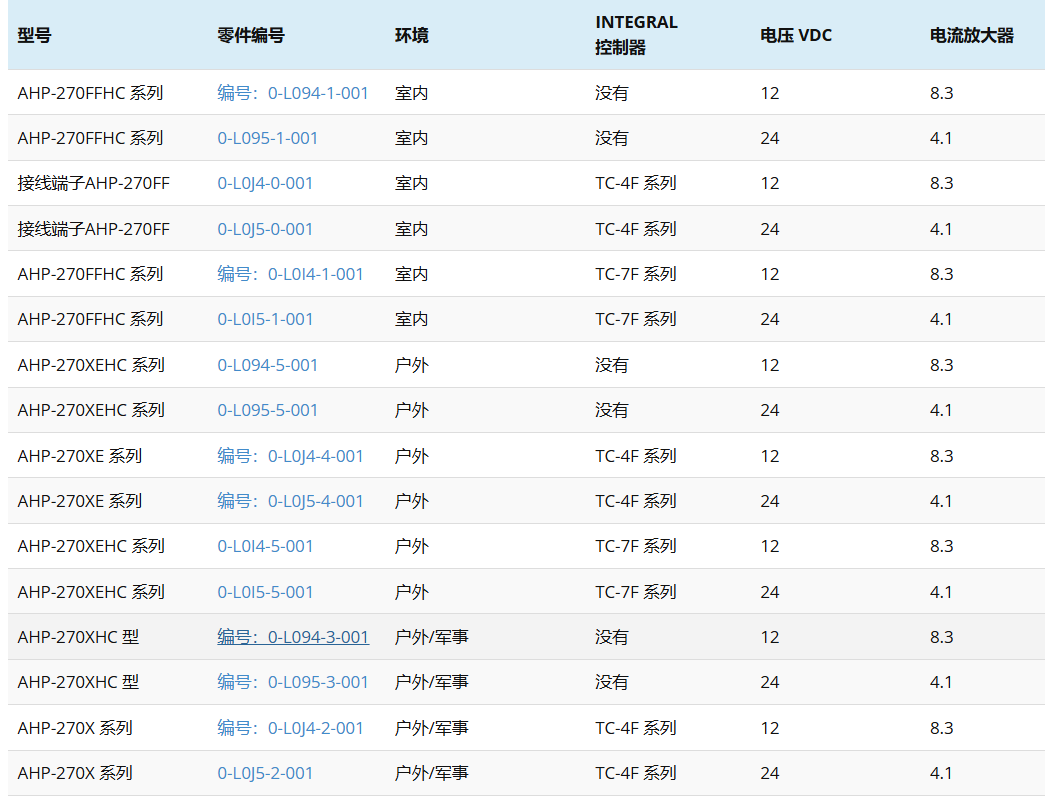Open part number link 0-L094-1-001

293,93
